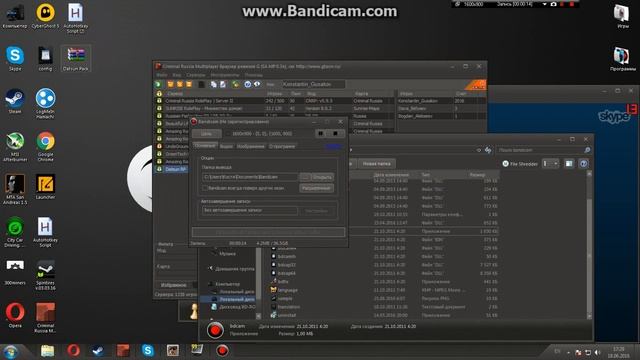The width and height of the screenshot is (640, 360).
Task: Click the refresh icon in Explorer address bar
Action: pos(488,150)
